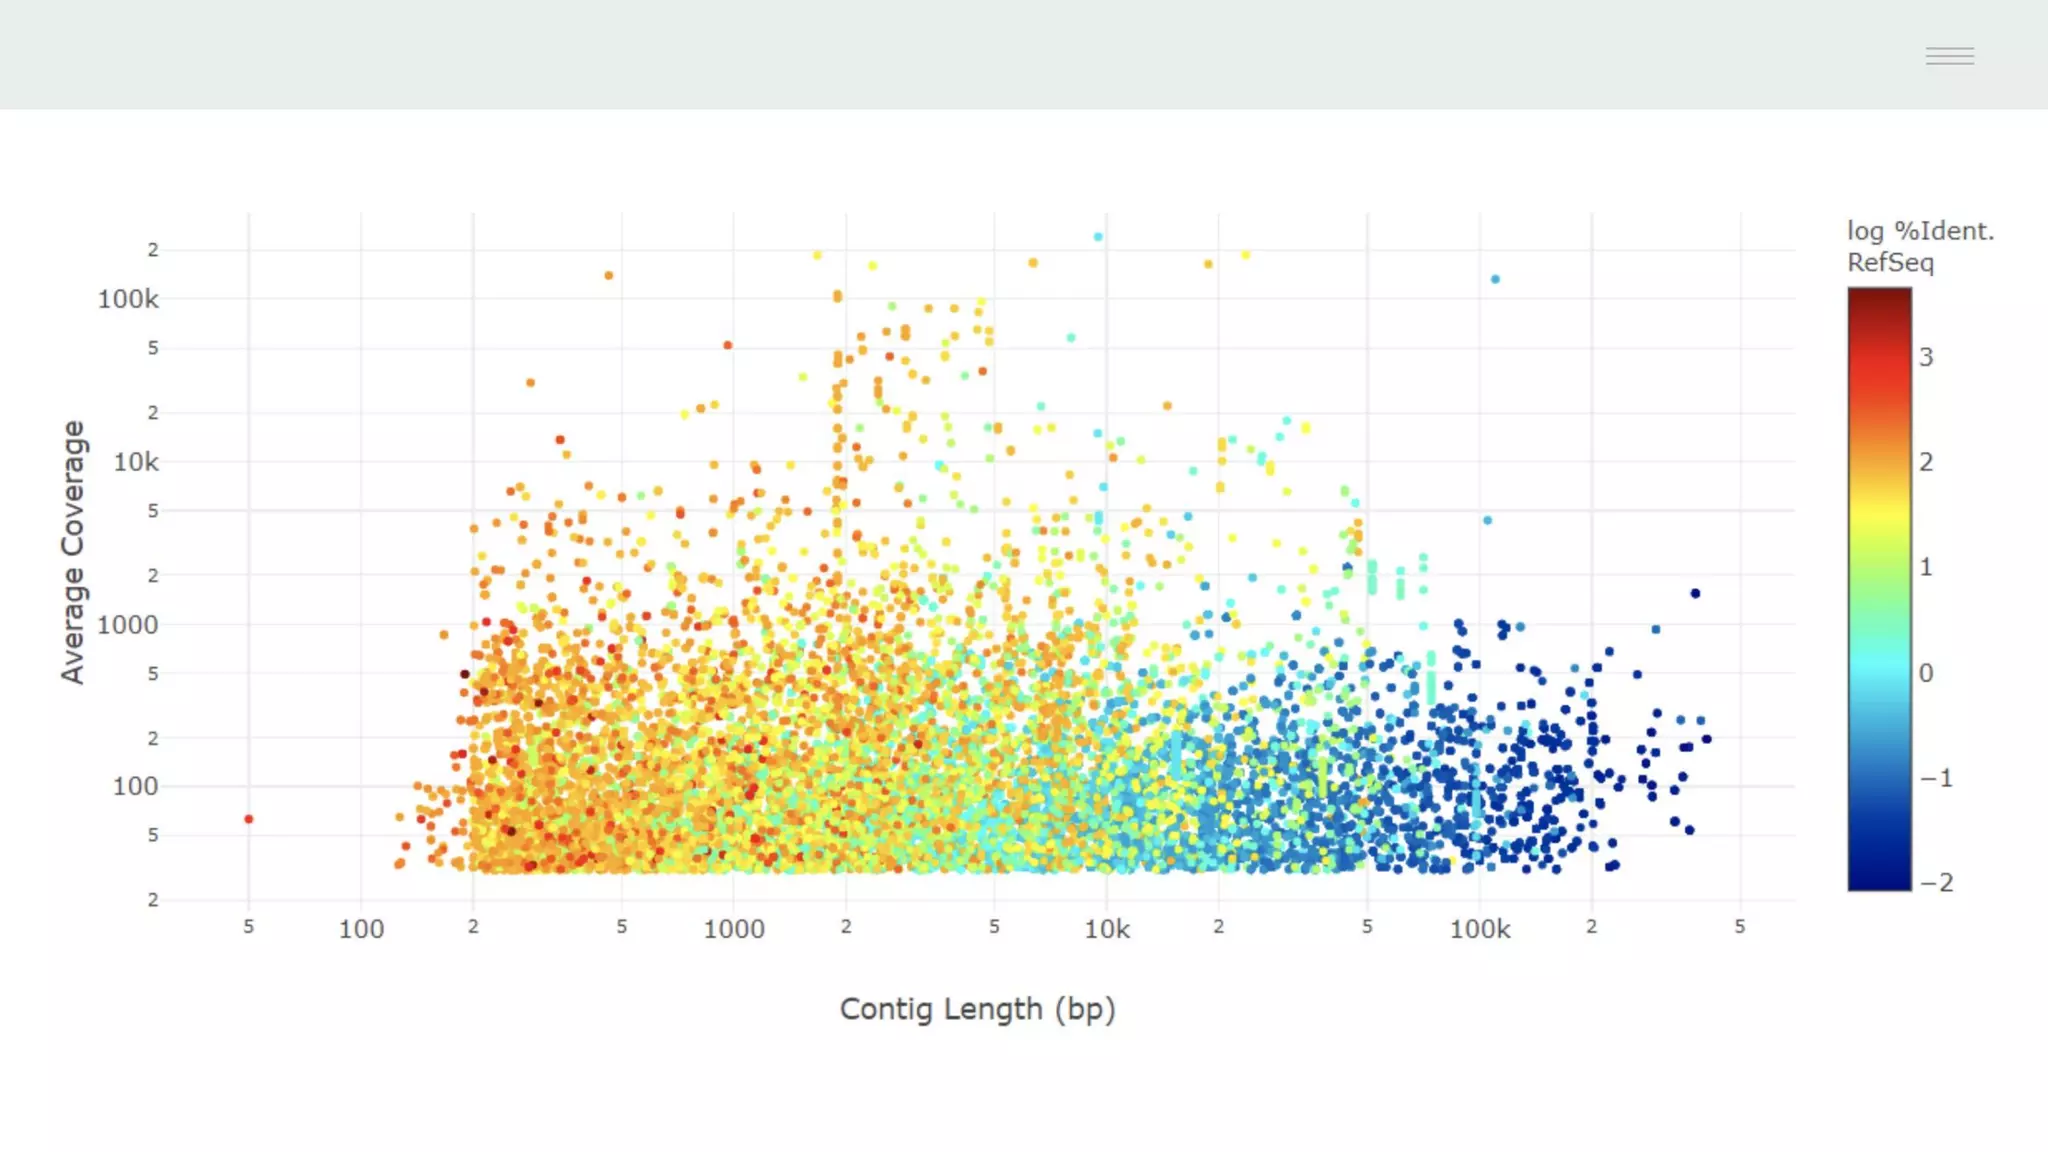Click the '100k' y-axis tick label

point(128,299)
